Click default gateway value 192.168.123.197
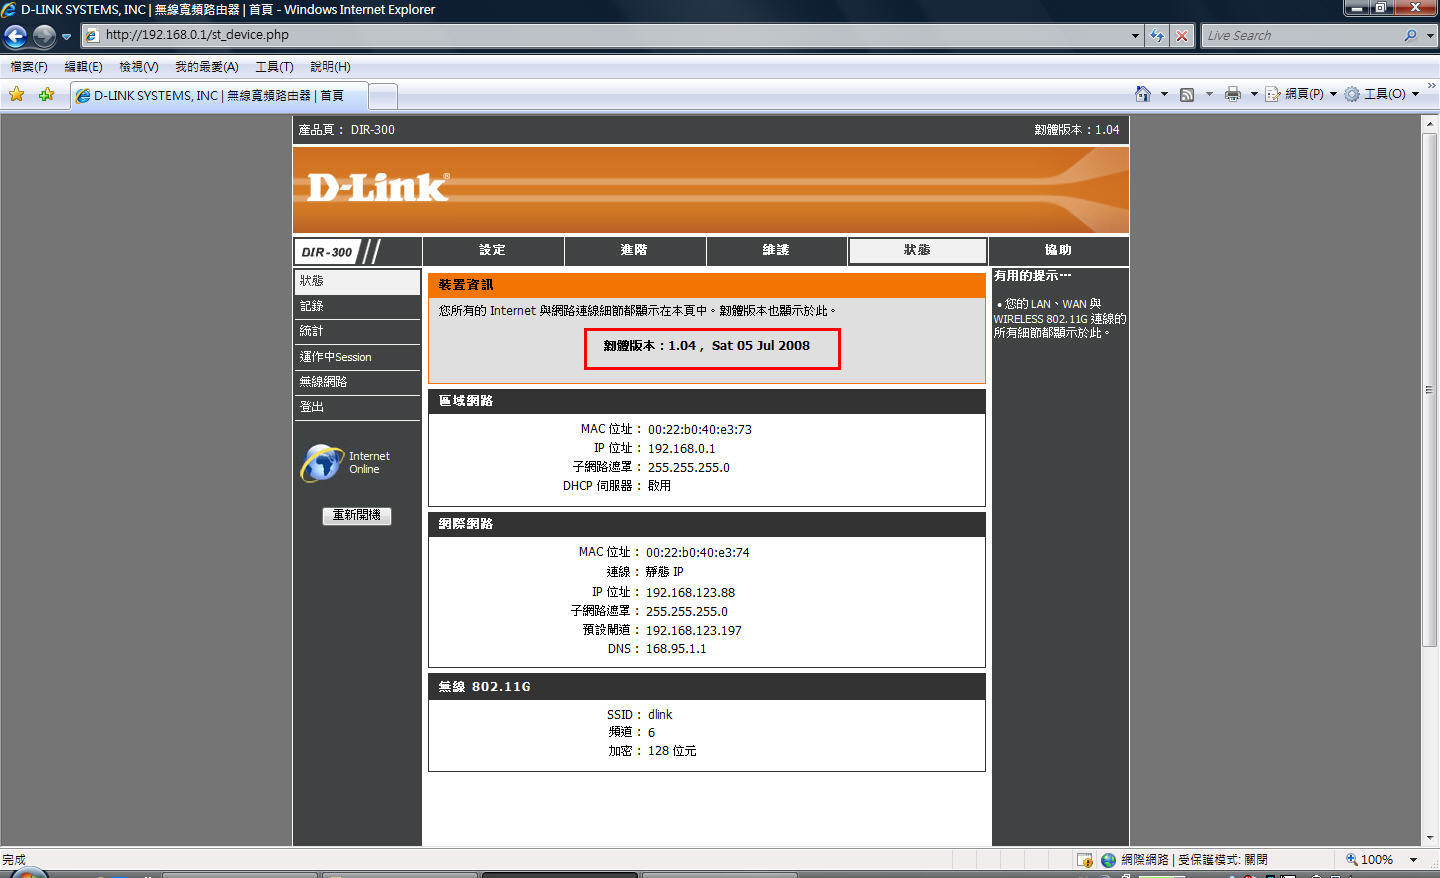Viewport: 1440px width, 878px height. 693,631
